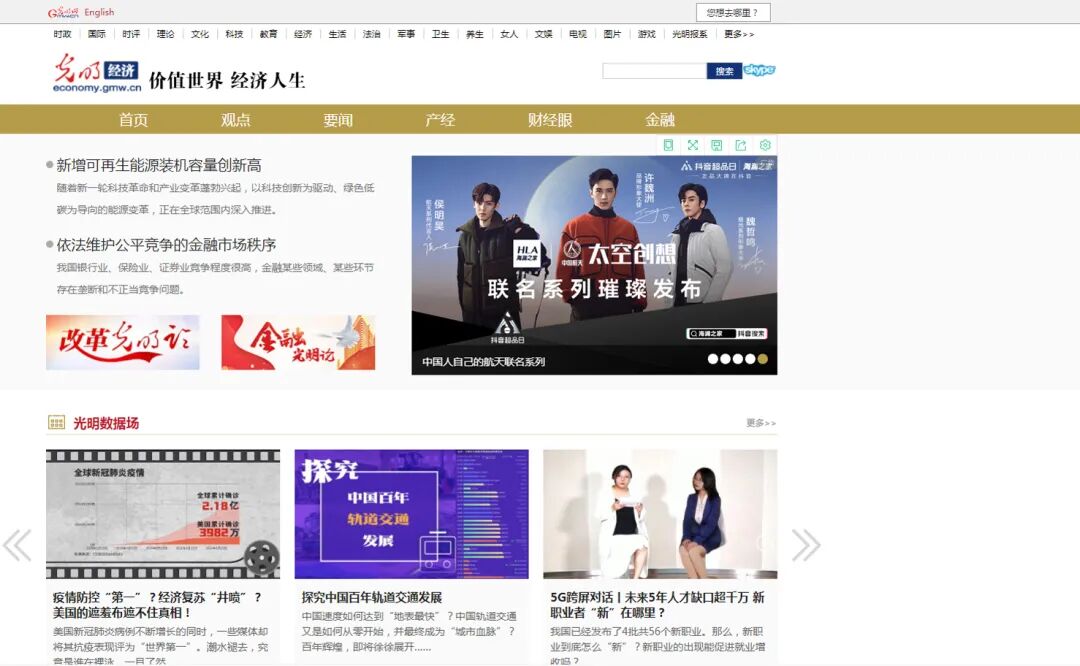Go to the 军事 channel
This screenshot has width=1080, height=666.
(406, 34)
